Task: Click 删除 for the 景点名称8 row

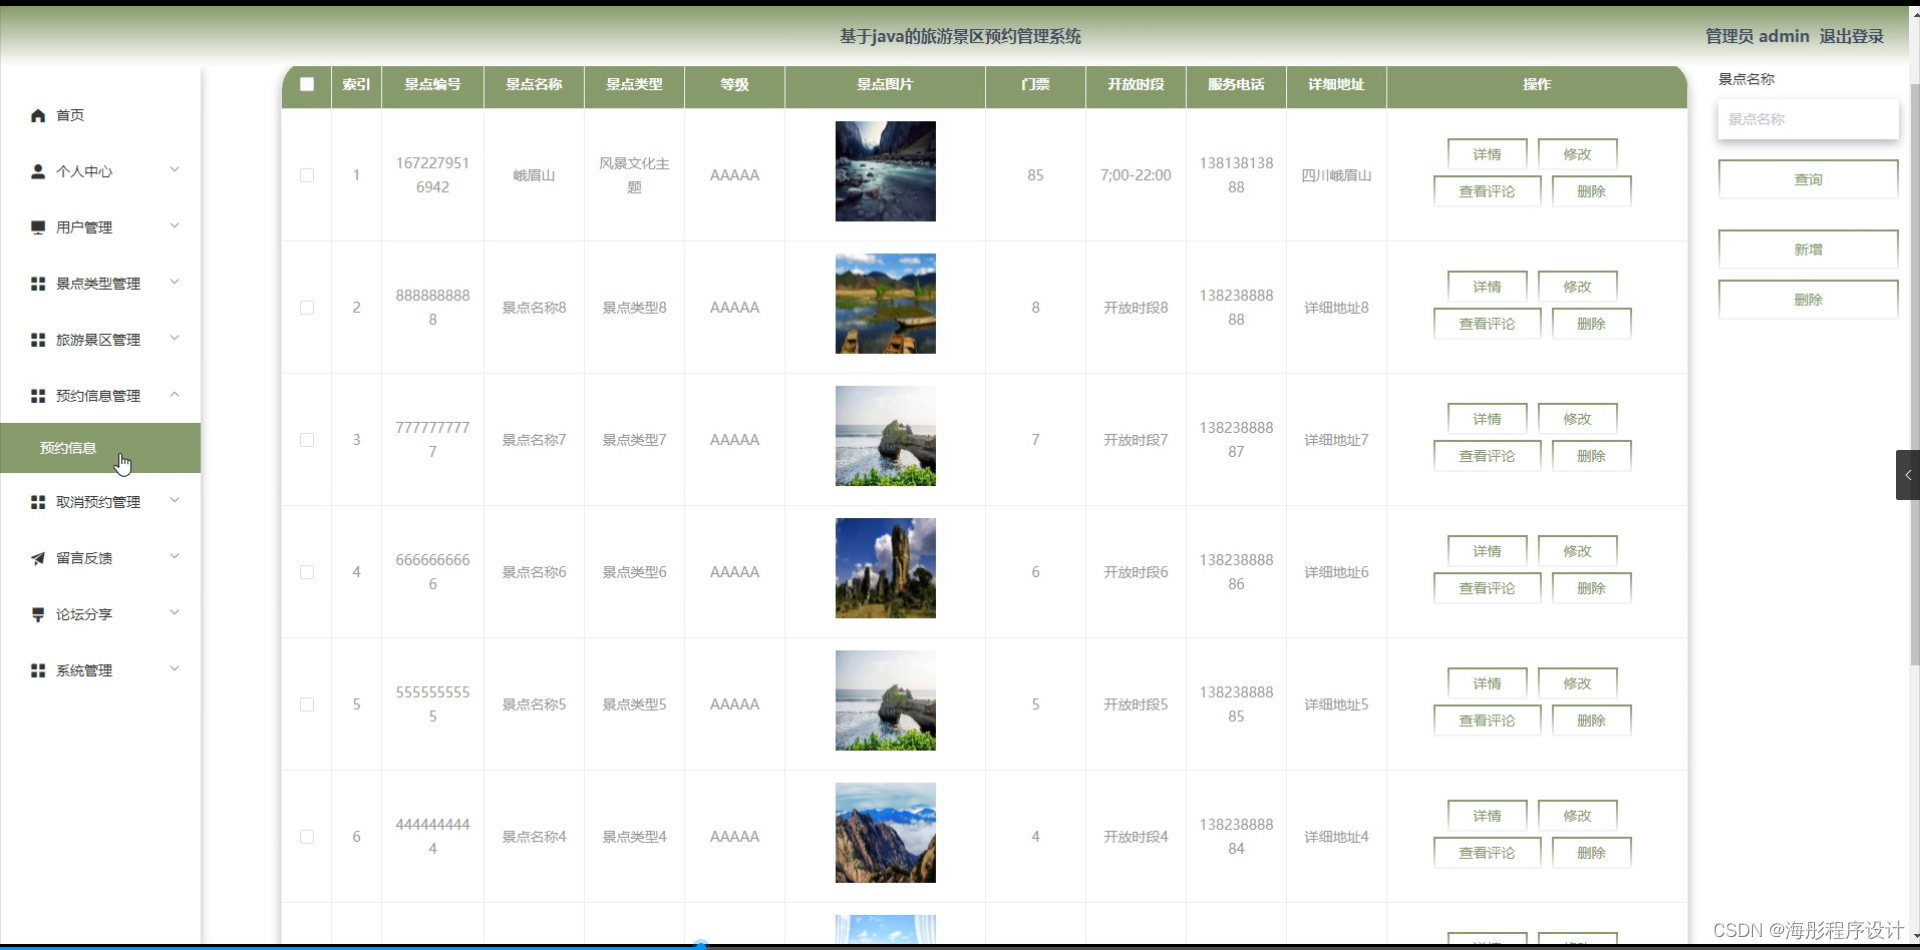Action: (1591, 324)
